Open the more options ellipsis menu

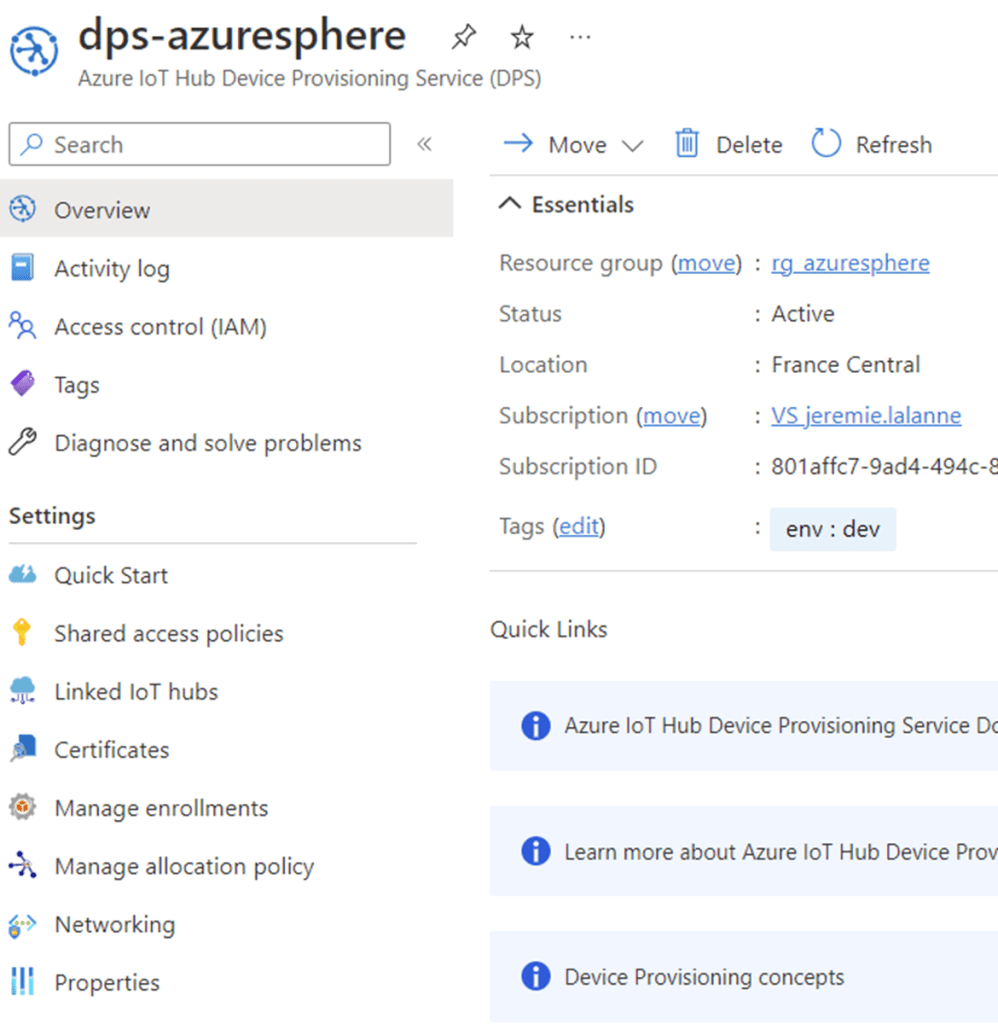click(579, 36)
